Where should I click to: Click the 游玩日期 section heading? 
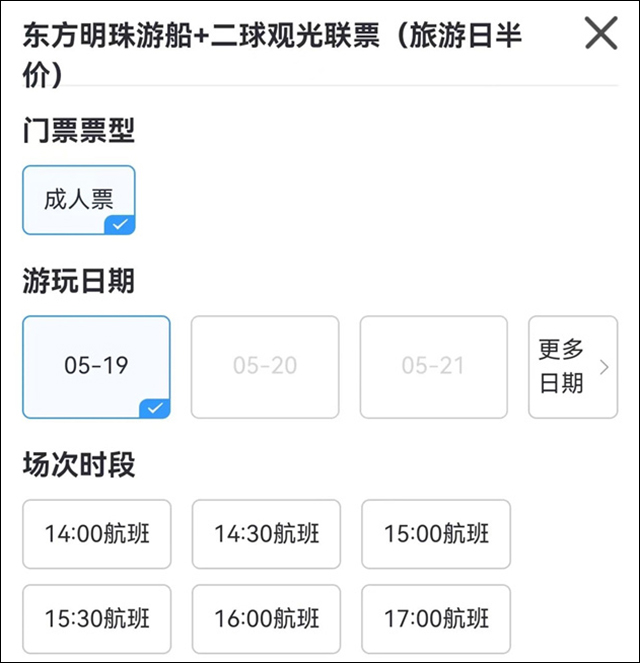tap(78, 282)
